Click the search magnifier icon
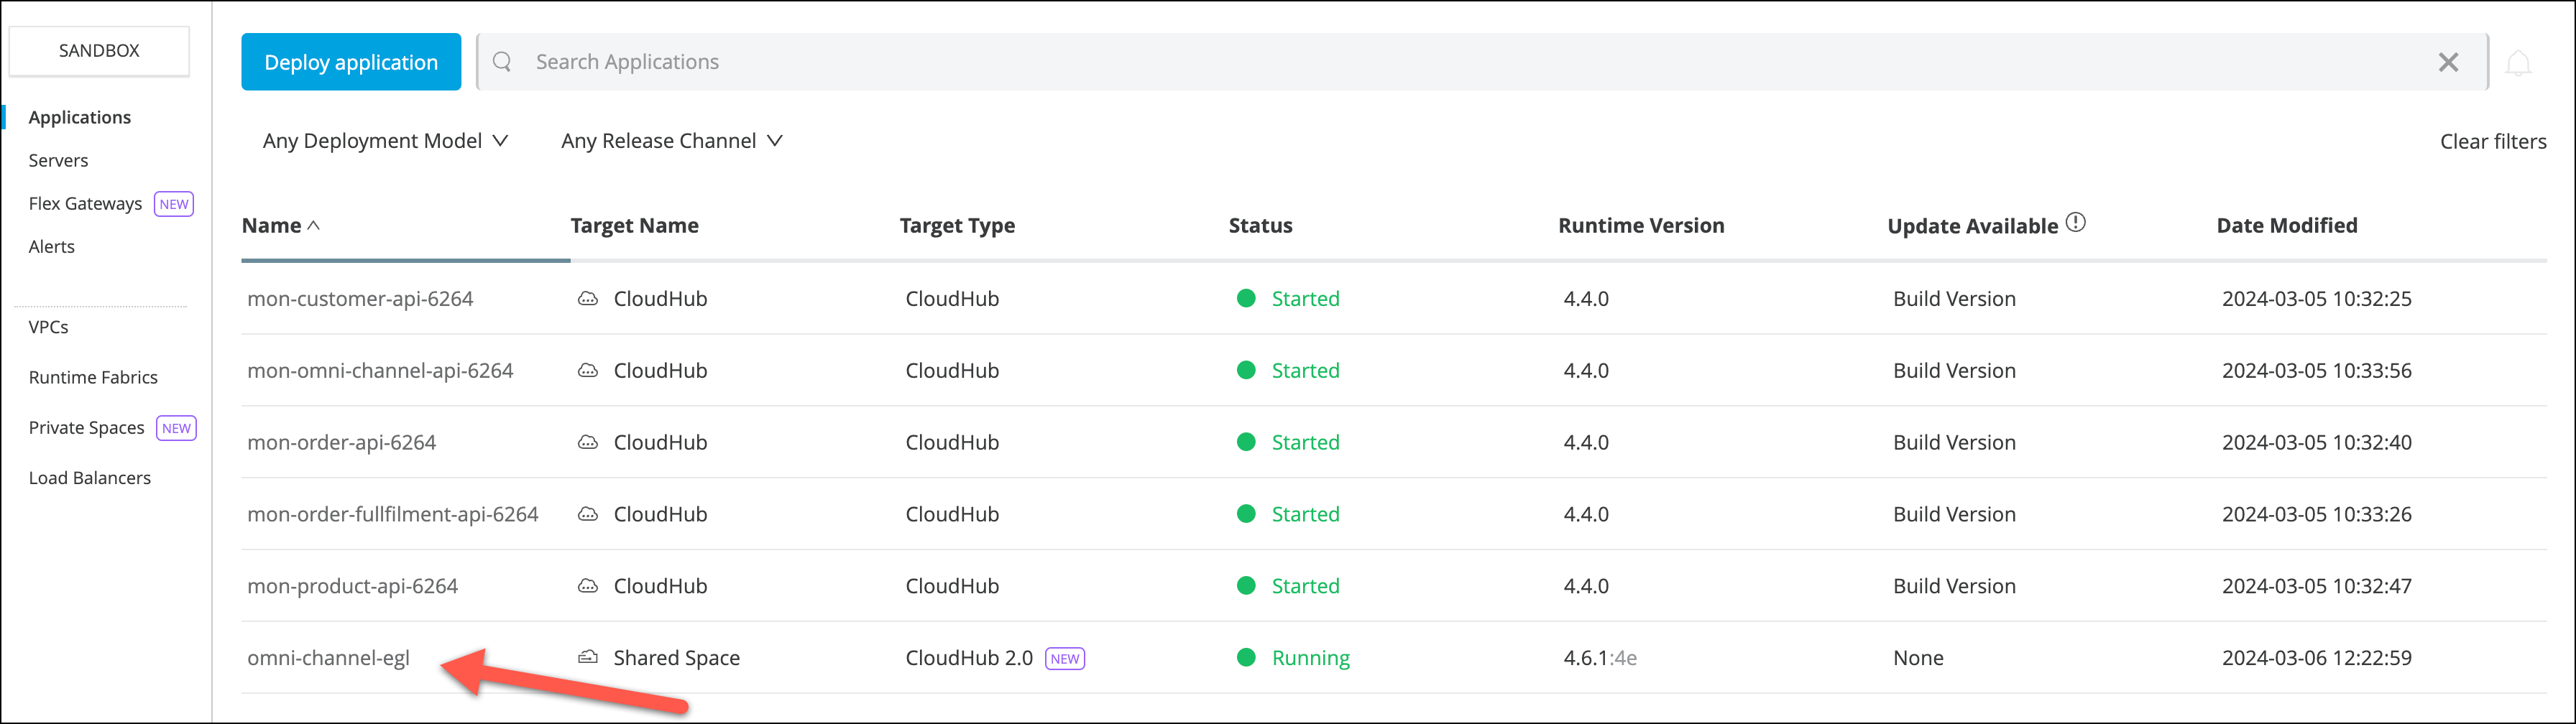 click(502, 62)
